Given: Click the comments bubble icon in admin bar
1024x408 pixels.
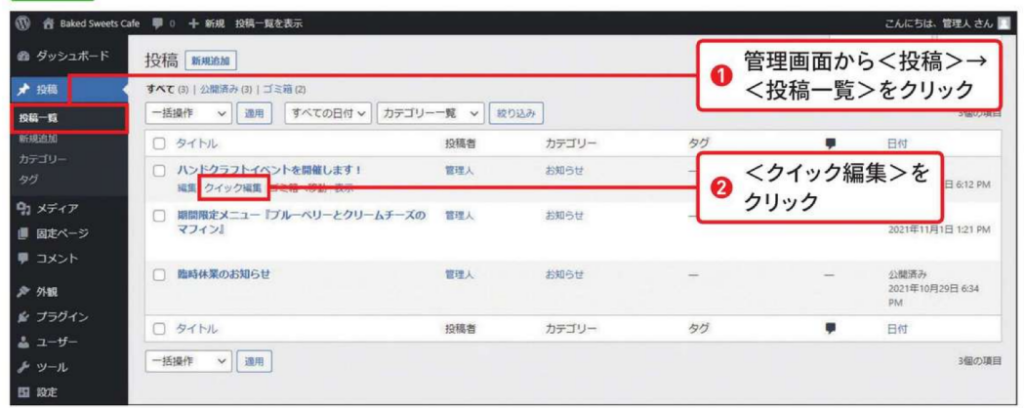Looking at the screenshot, I should (x=158, y=22).
